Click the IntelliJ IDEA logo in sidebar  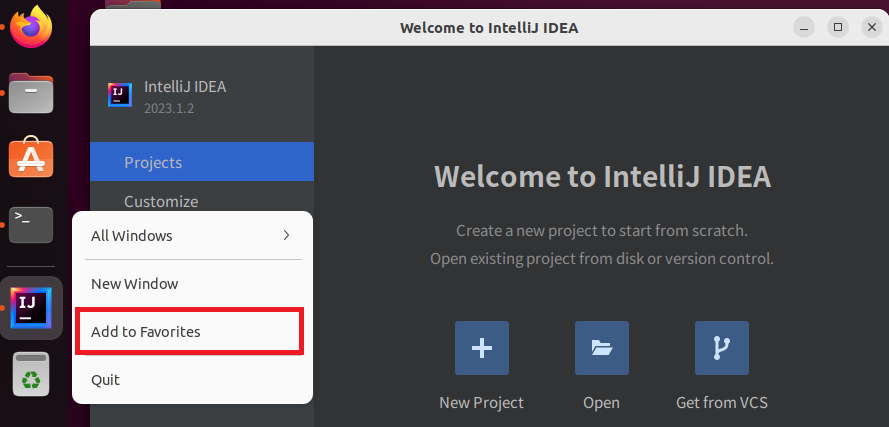(120, 95)
